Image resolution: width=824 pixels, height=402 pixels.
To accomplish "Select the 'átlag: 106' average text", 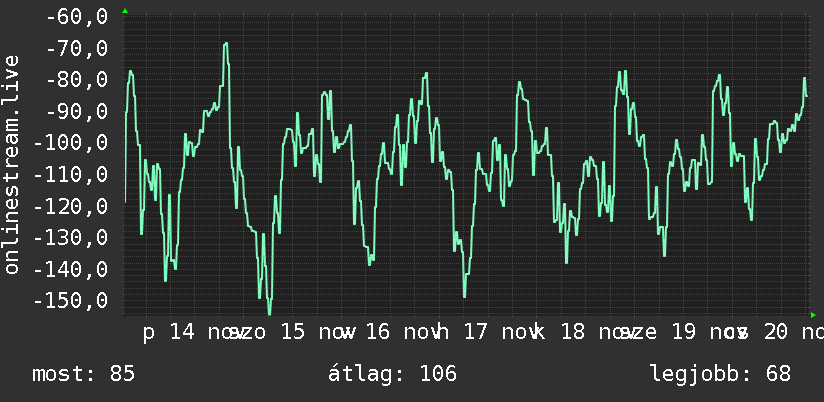I will coord(393,374).
